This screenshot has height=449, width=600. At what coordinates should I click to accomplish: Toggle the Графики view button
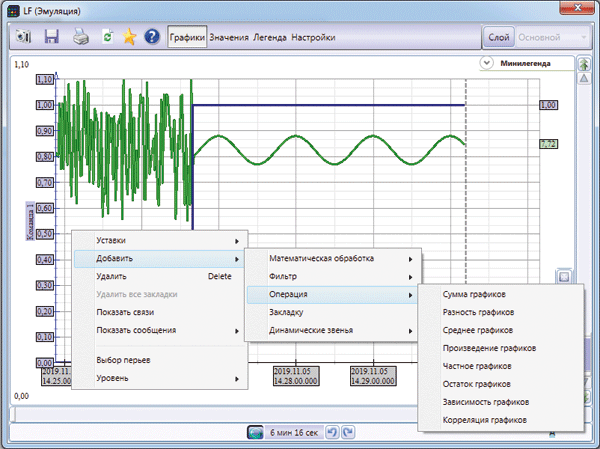(x=187, y=37)
